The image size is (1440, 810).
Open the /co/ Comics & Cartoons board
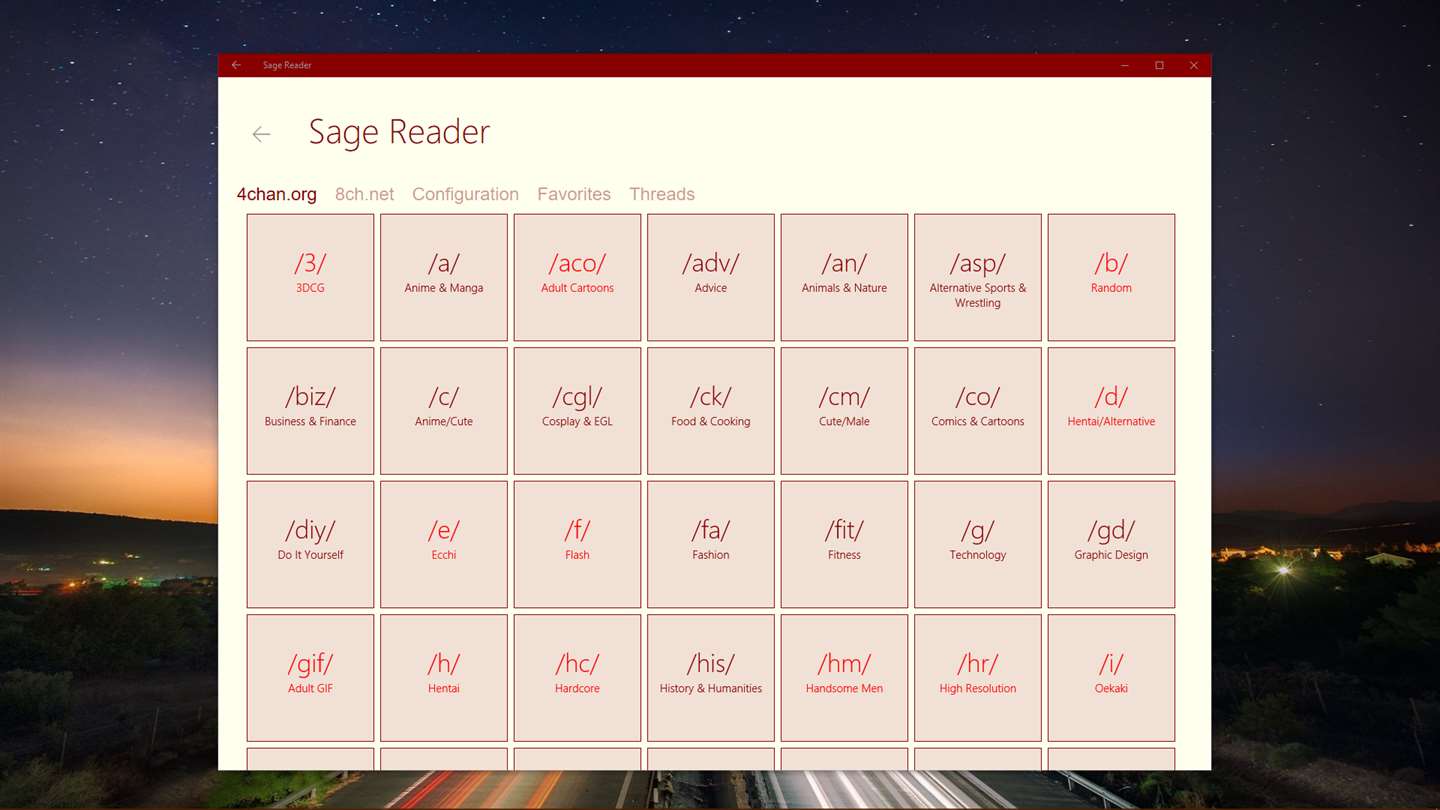(x=978, y=411)
